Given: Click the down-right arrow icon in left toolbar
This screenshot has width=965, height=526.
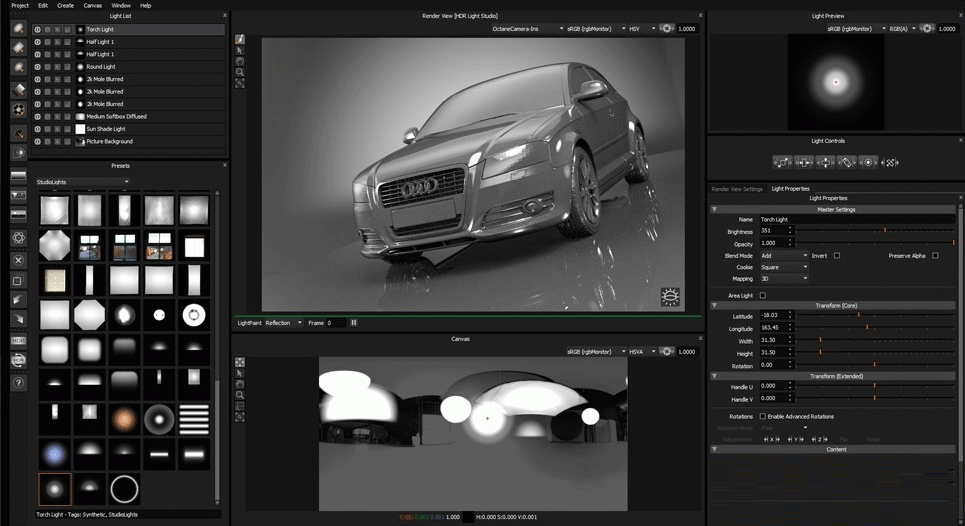Looking at the screenshot, I should 18,319.
